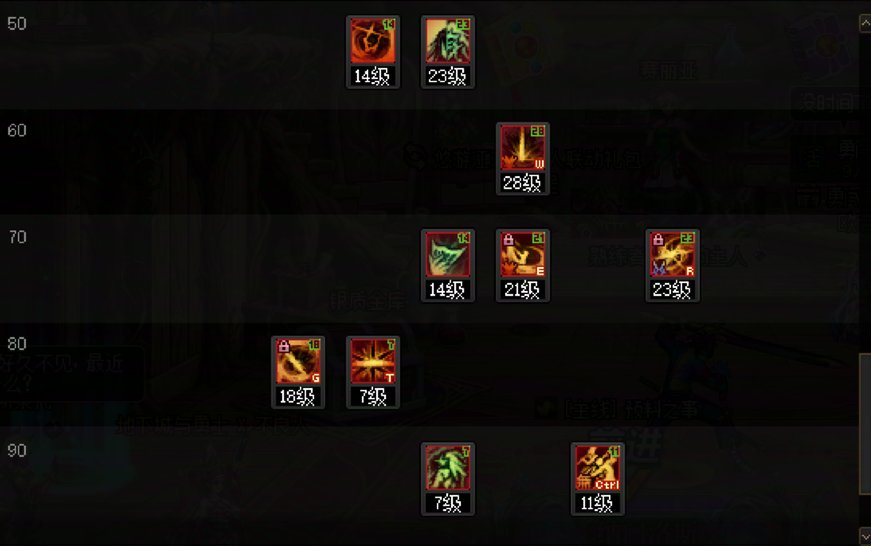Click the level 80 row label
The image size is (871, 546).
pyautogui.click(x=17, y=344)
